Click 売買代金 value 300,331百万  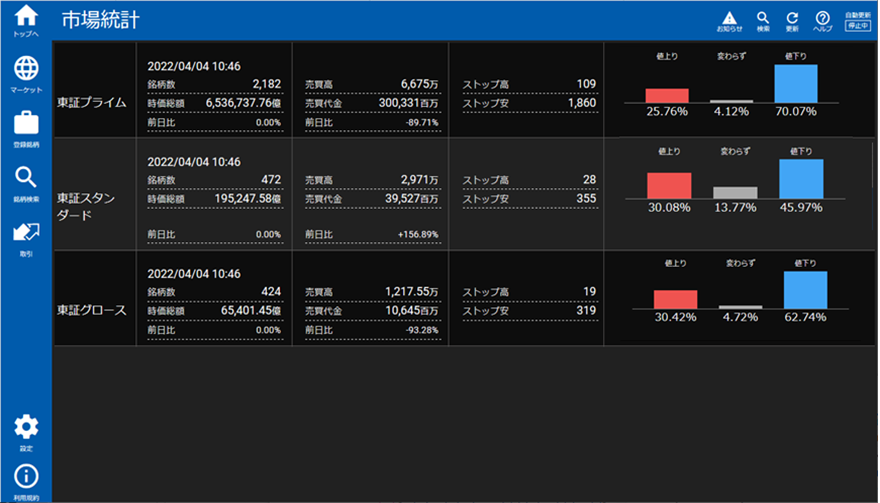coord(409,103)
